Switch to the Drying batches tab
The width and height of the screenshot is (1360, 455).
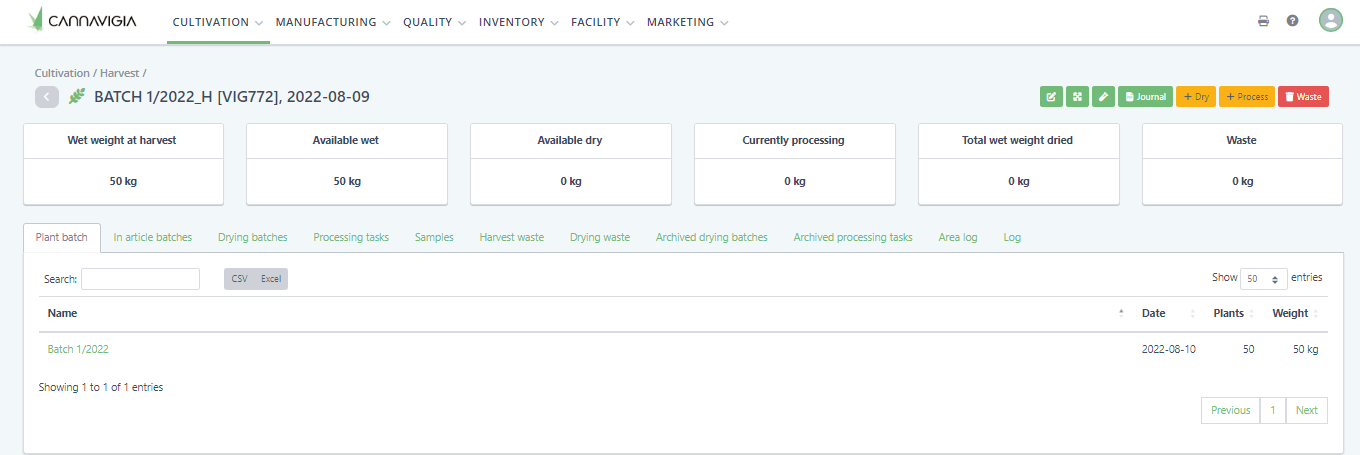coord(252,238)
